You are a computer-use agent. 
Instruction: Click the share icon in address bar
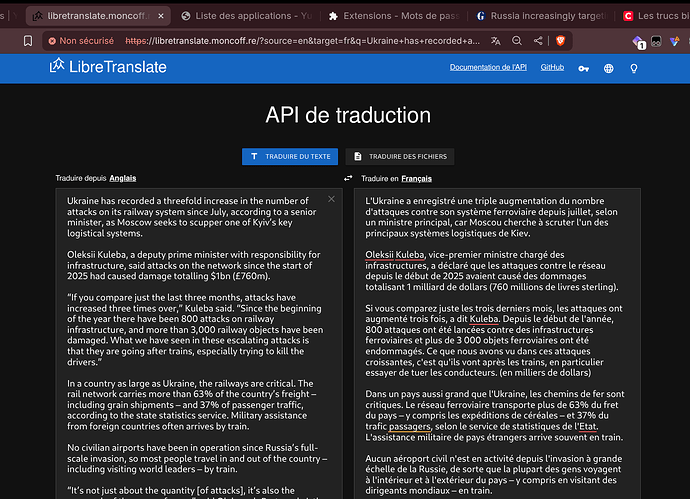click(x=539, y=41)
